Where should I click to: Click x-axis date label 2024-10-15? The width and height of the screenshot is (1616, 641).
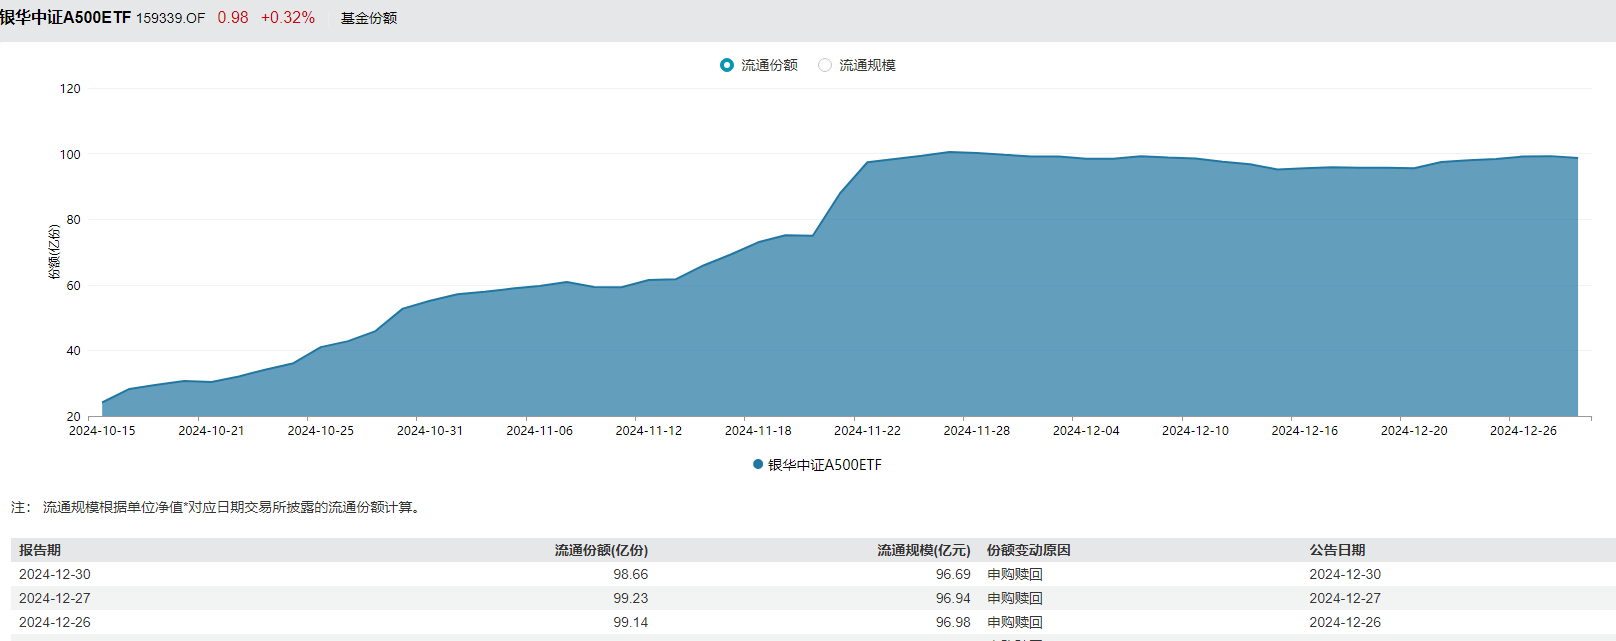click(x=102, y=431)
